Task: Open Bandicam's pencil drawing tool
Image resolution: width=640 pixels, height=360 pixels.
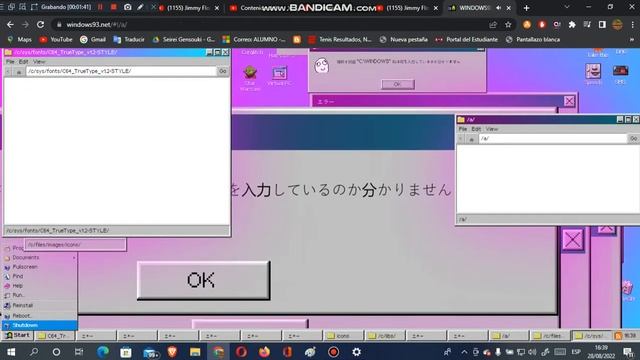Action: pos(140,7)
